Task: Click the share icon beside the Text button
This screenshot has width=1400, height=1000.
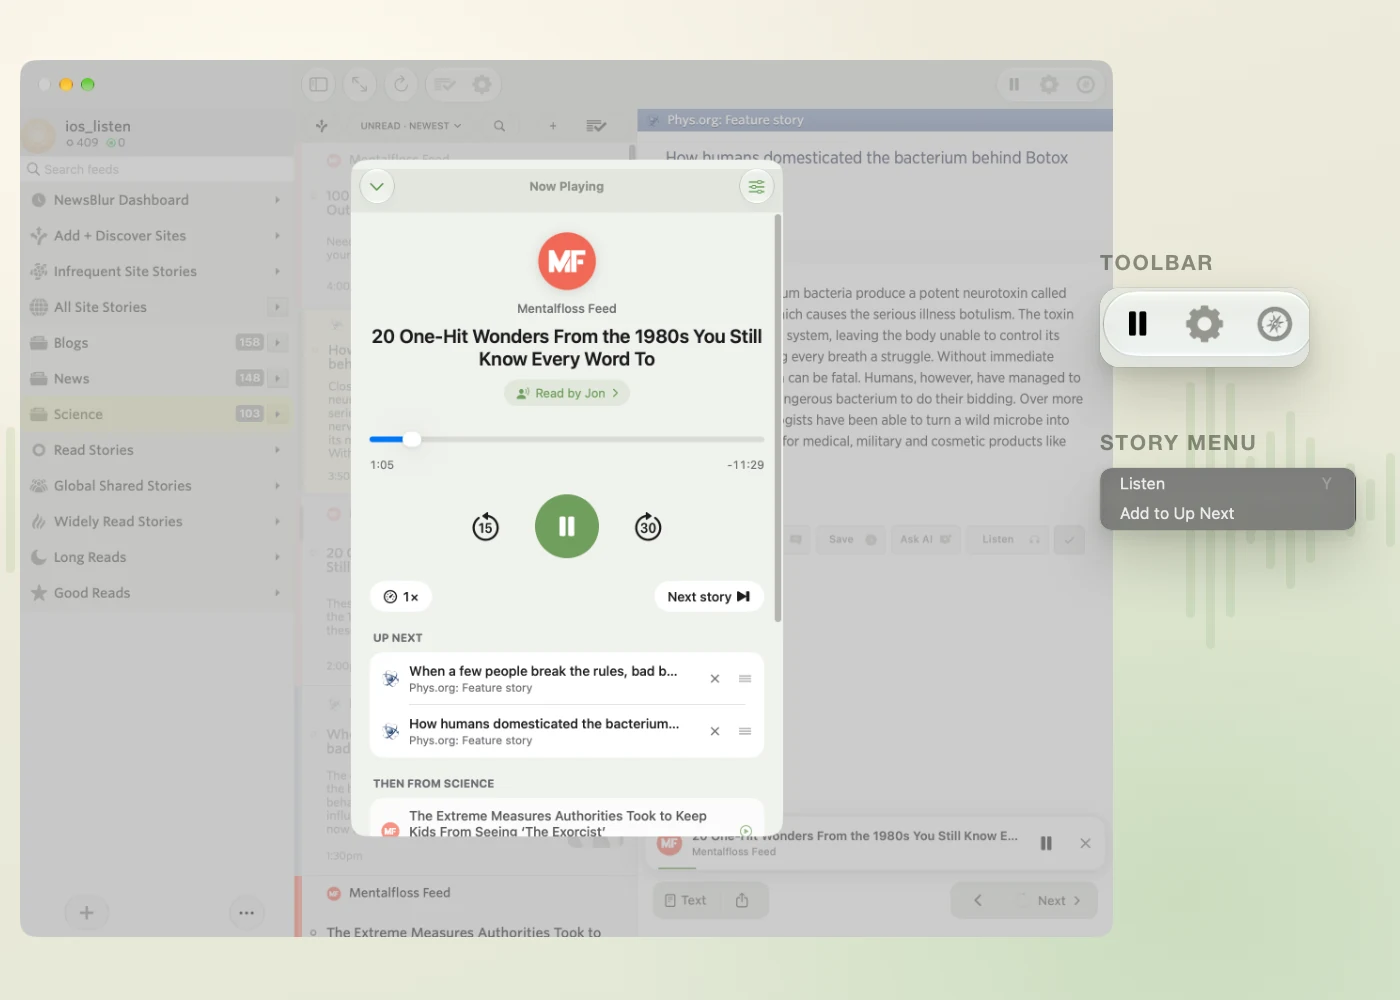Action: coord(742,901)
